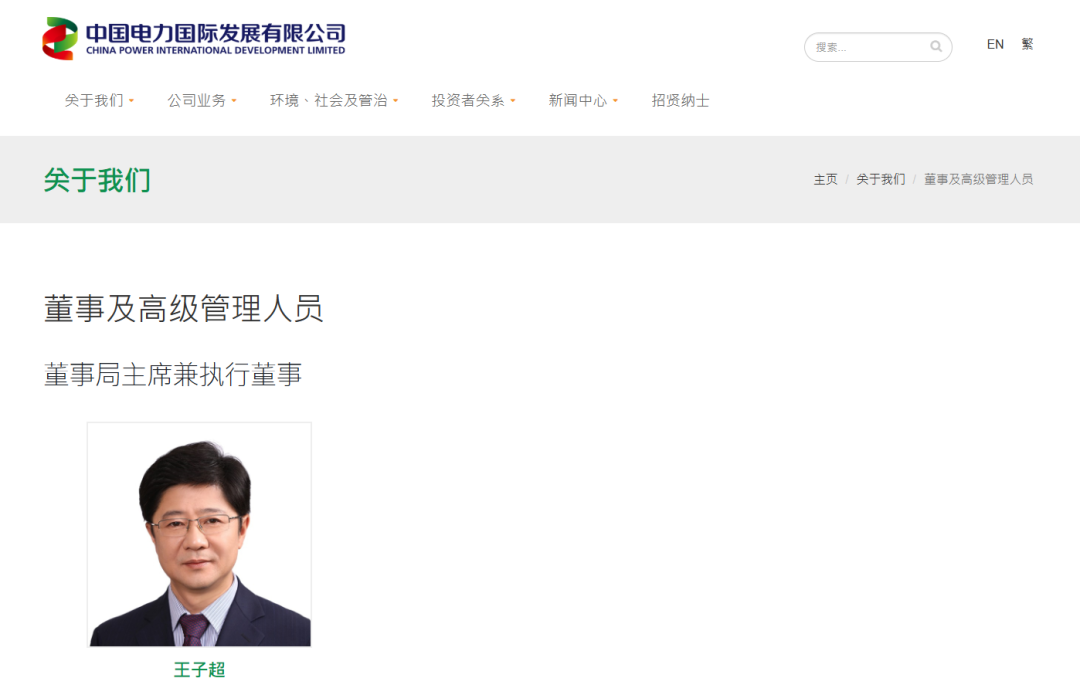Switch to traditional Chinese with 繁

pos(1027,44)
